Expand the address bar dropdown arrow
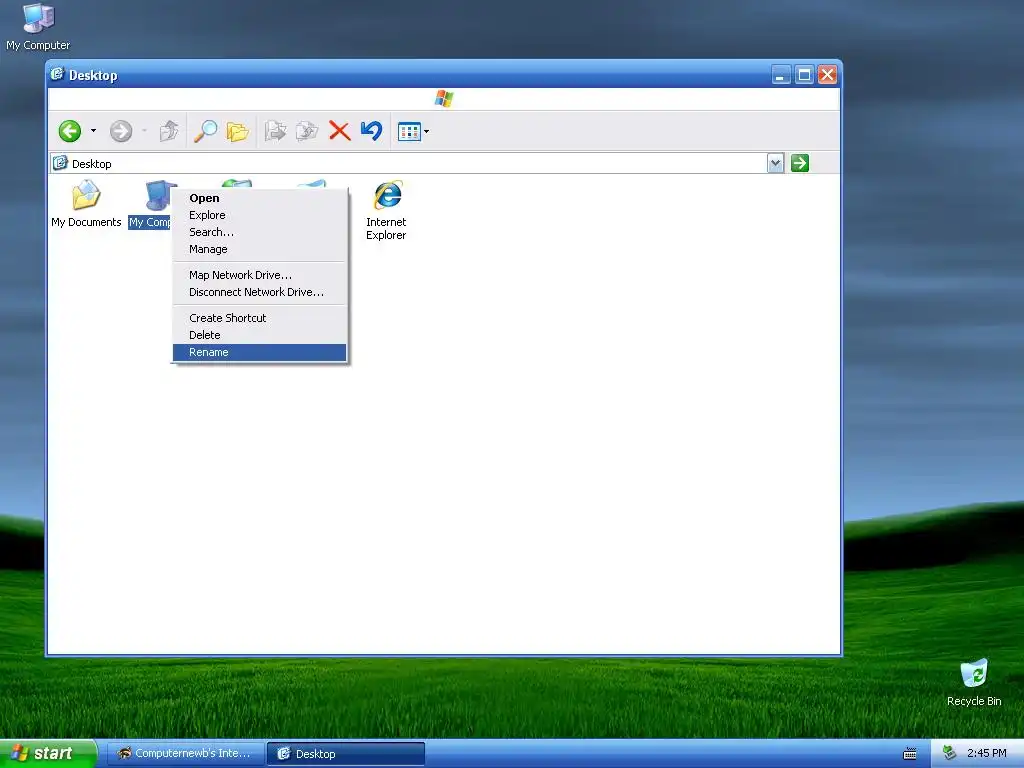1024x768 pixels. tap(775, 163)
